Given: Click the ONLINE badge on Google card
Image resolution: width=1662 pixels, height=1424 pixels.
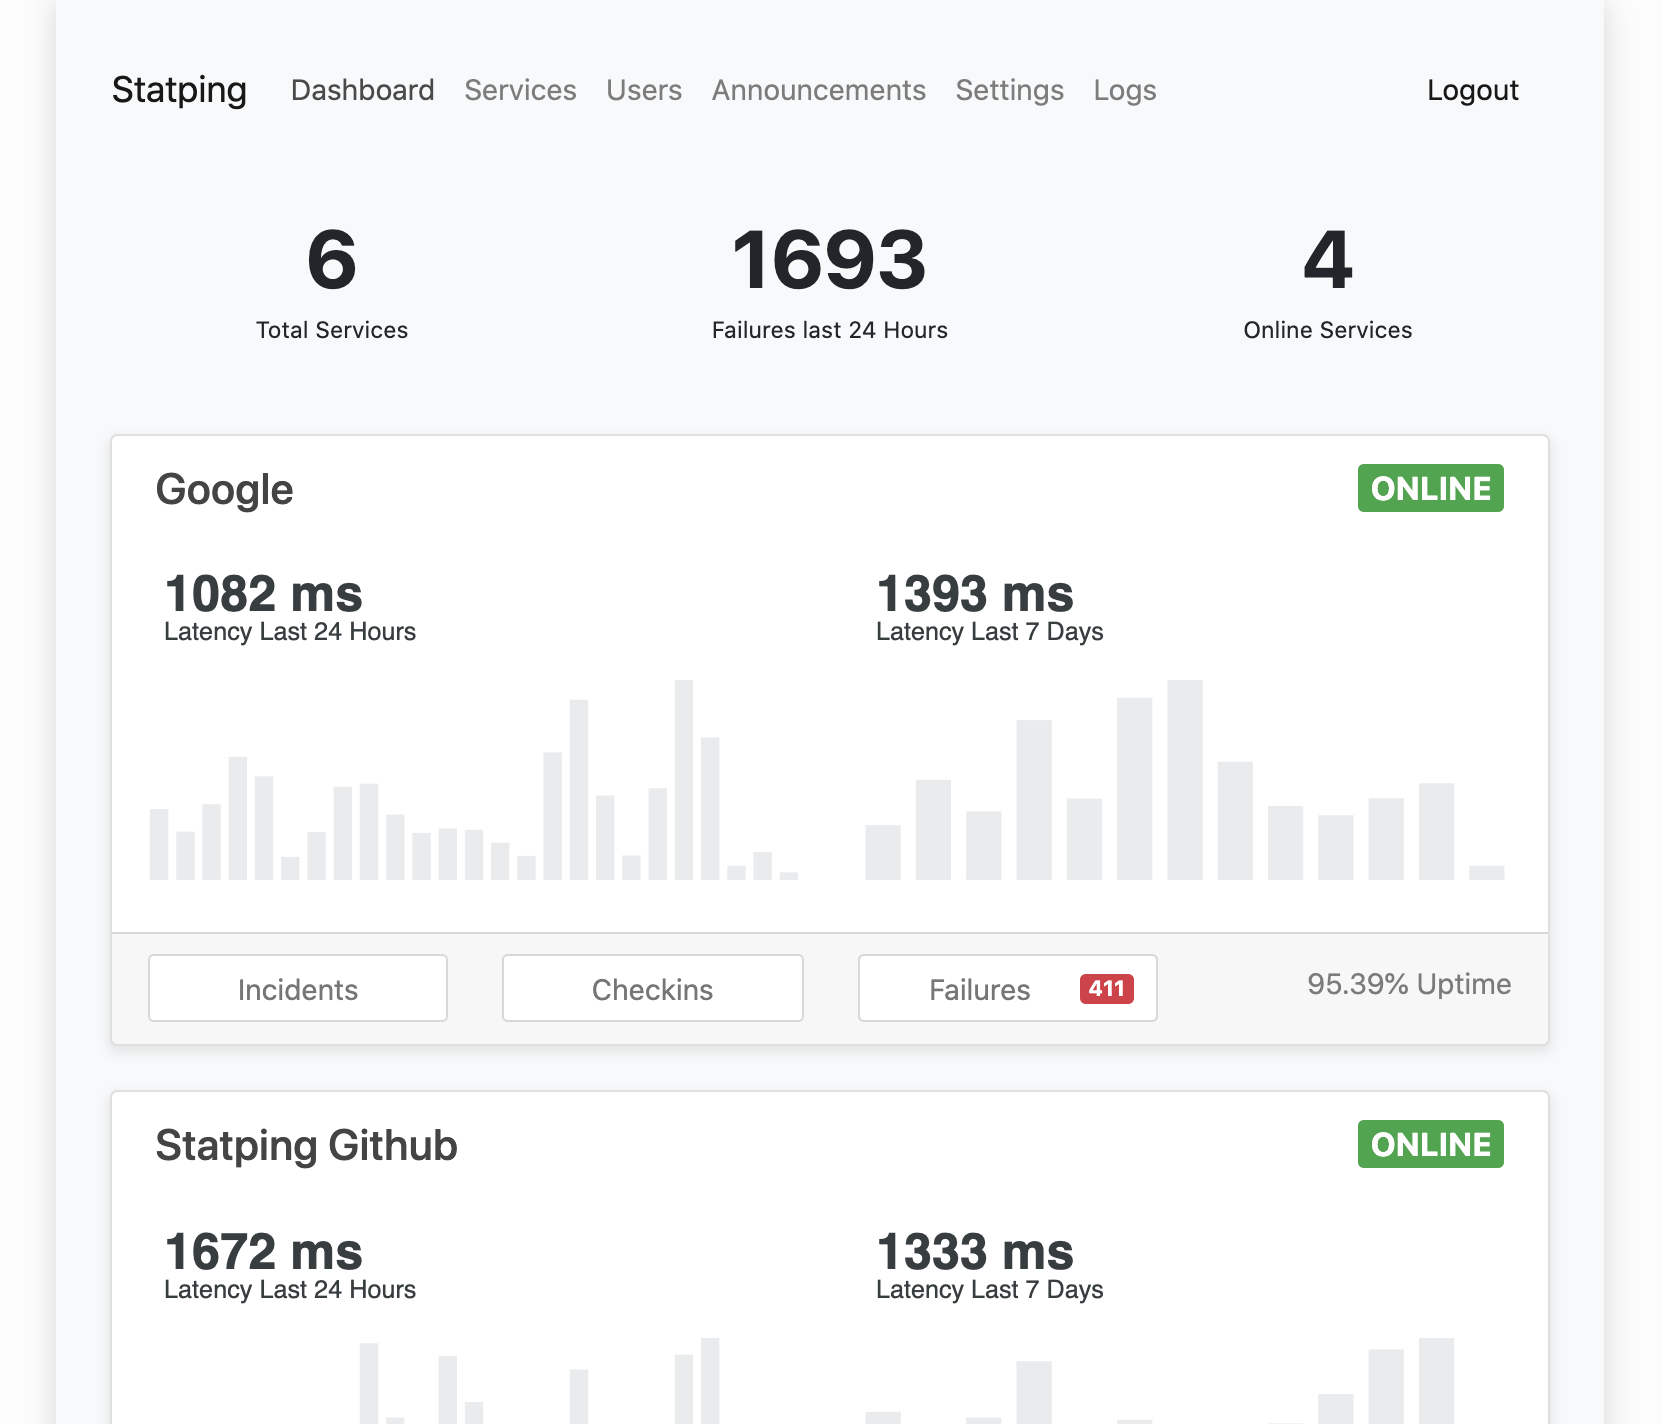Looking at the screenshot, I should point(1430,488).
